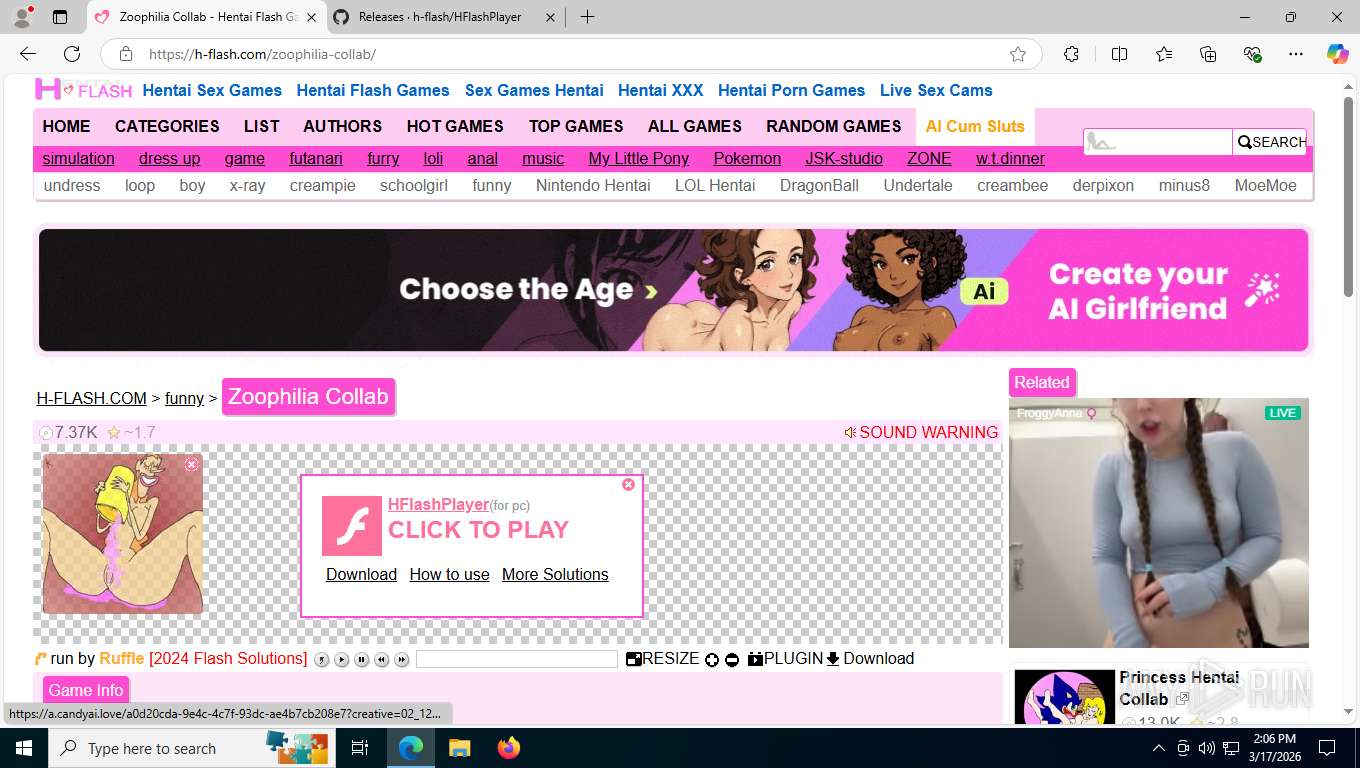
Task: Open Task View on taskbar
Action: point(360,748)
